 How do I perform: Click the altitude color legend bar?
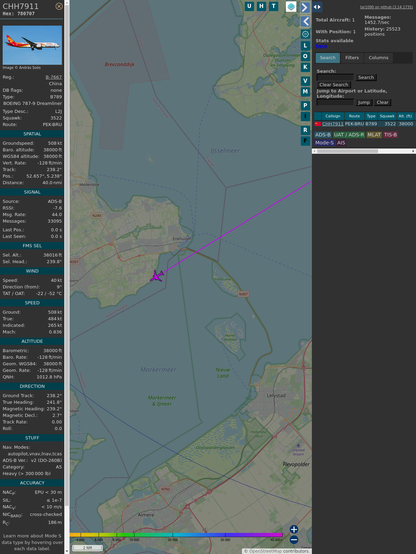click(x=176, y=535)
